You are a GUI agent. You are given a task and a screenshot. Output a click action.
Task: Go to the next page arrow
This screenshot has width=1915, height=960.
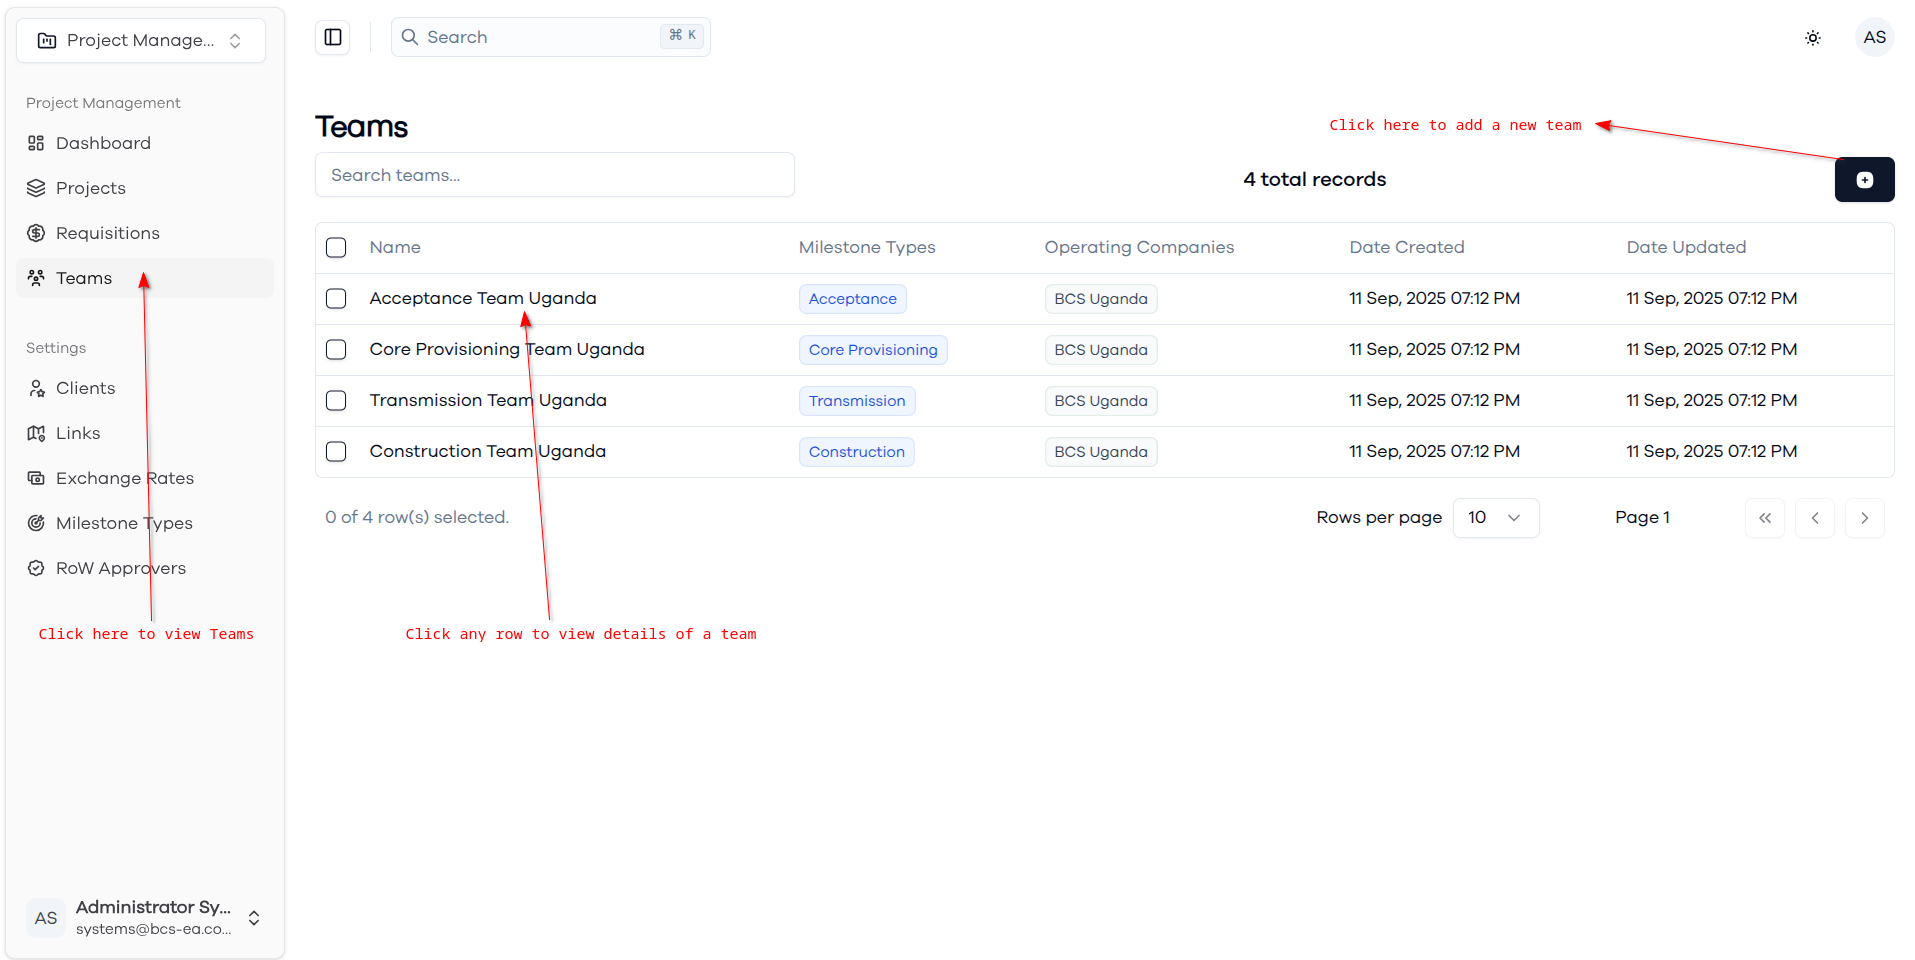[x=1865, y=518]
